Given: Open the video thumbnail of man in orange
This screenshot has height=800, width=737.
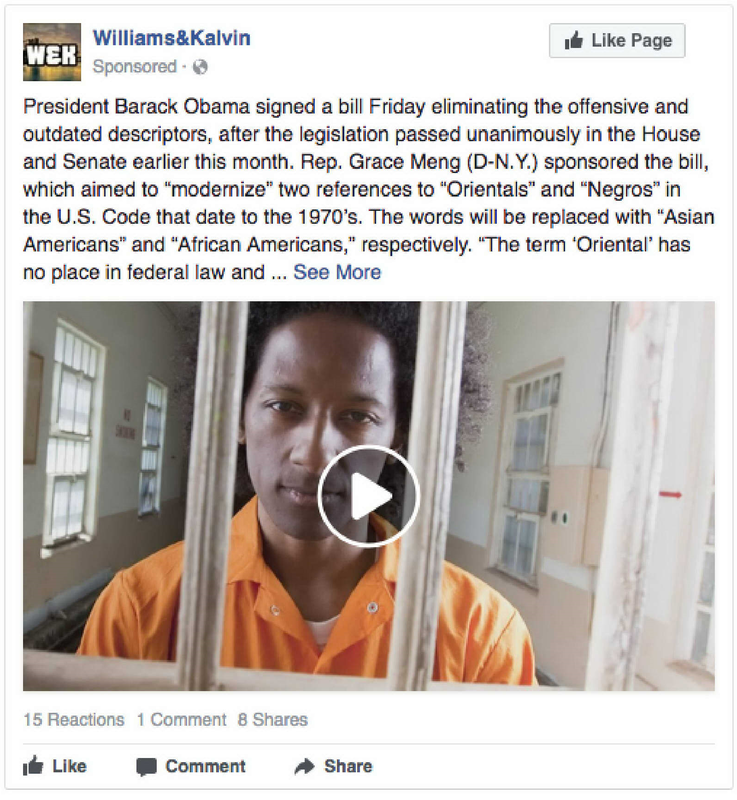Looking at the screenshot, I should [x=368, y=496].
